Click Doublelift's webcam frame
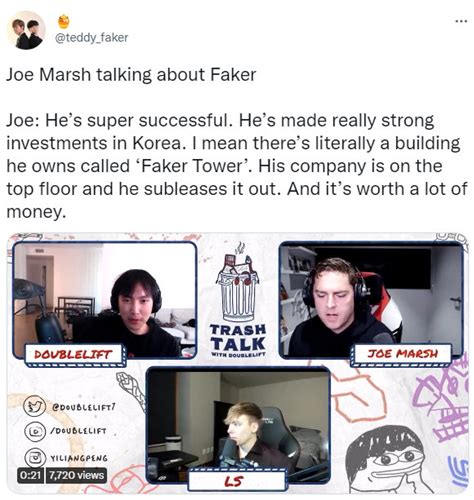The height and width of the screenshot is (500, 474). (105, 300)
